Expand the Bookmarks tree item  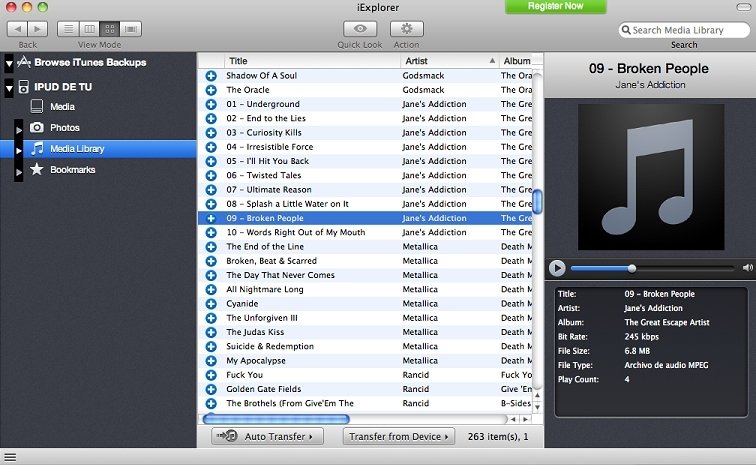(19, 171)
